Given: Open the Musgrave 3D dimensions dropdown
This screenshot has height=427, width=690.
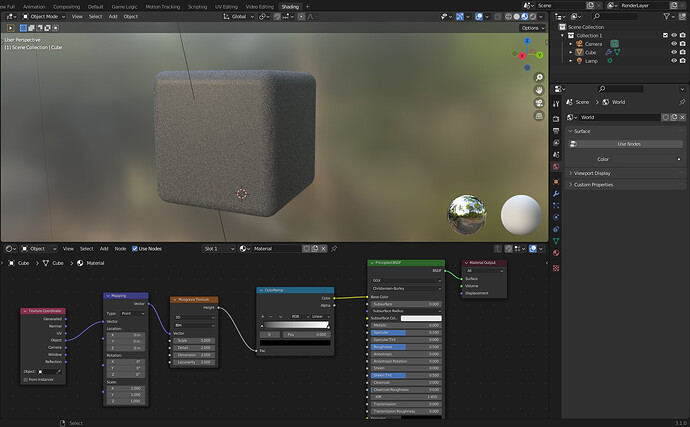Looking at the screenshot, I should point(194,317).
